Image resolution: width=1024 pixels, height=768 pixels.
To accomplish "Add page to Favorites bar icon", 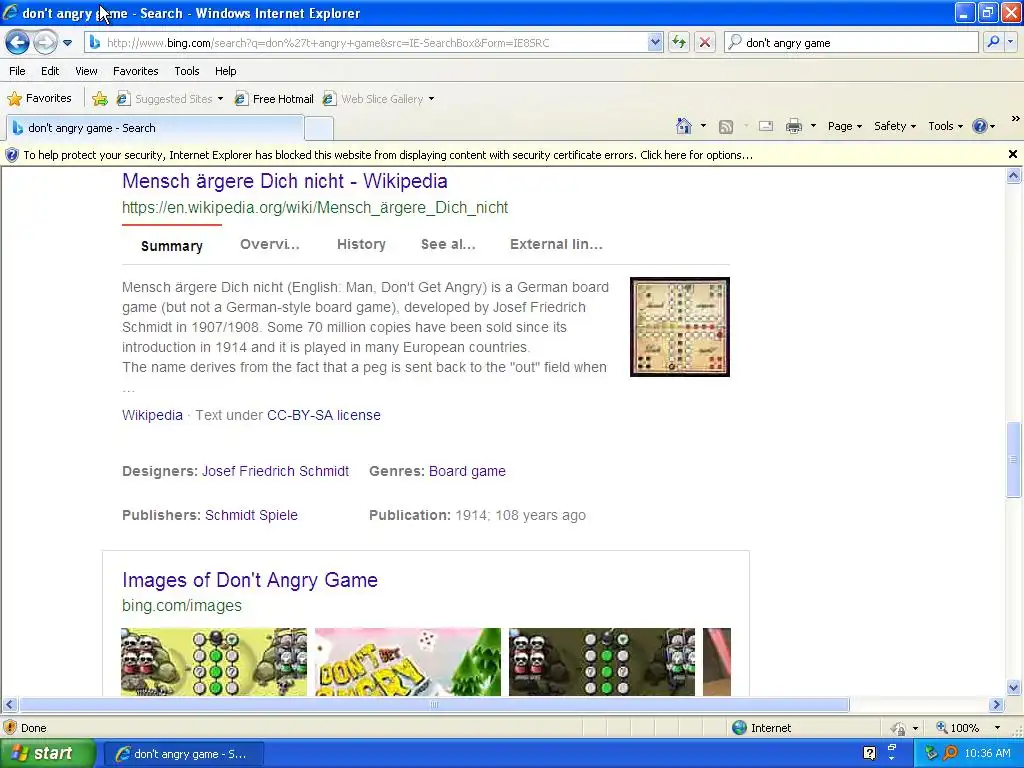I will tap(100, 99).
